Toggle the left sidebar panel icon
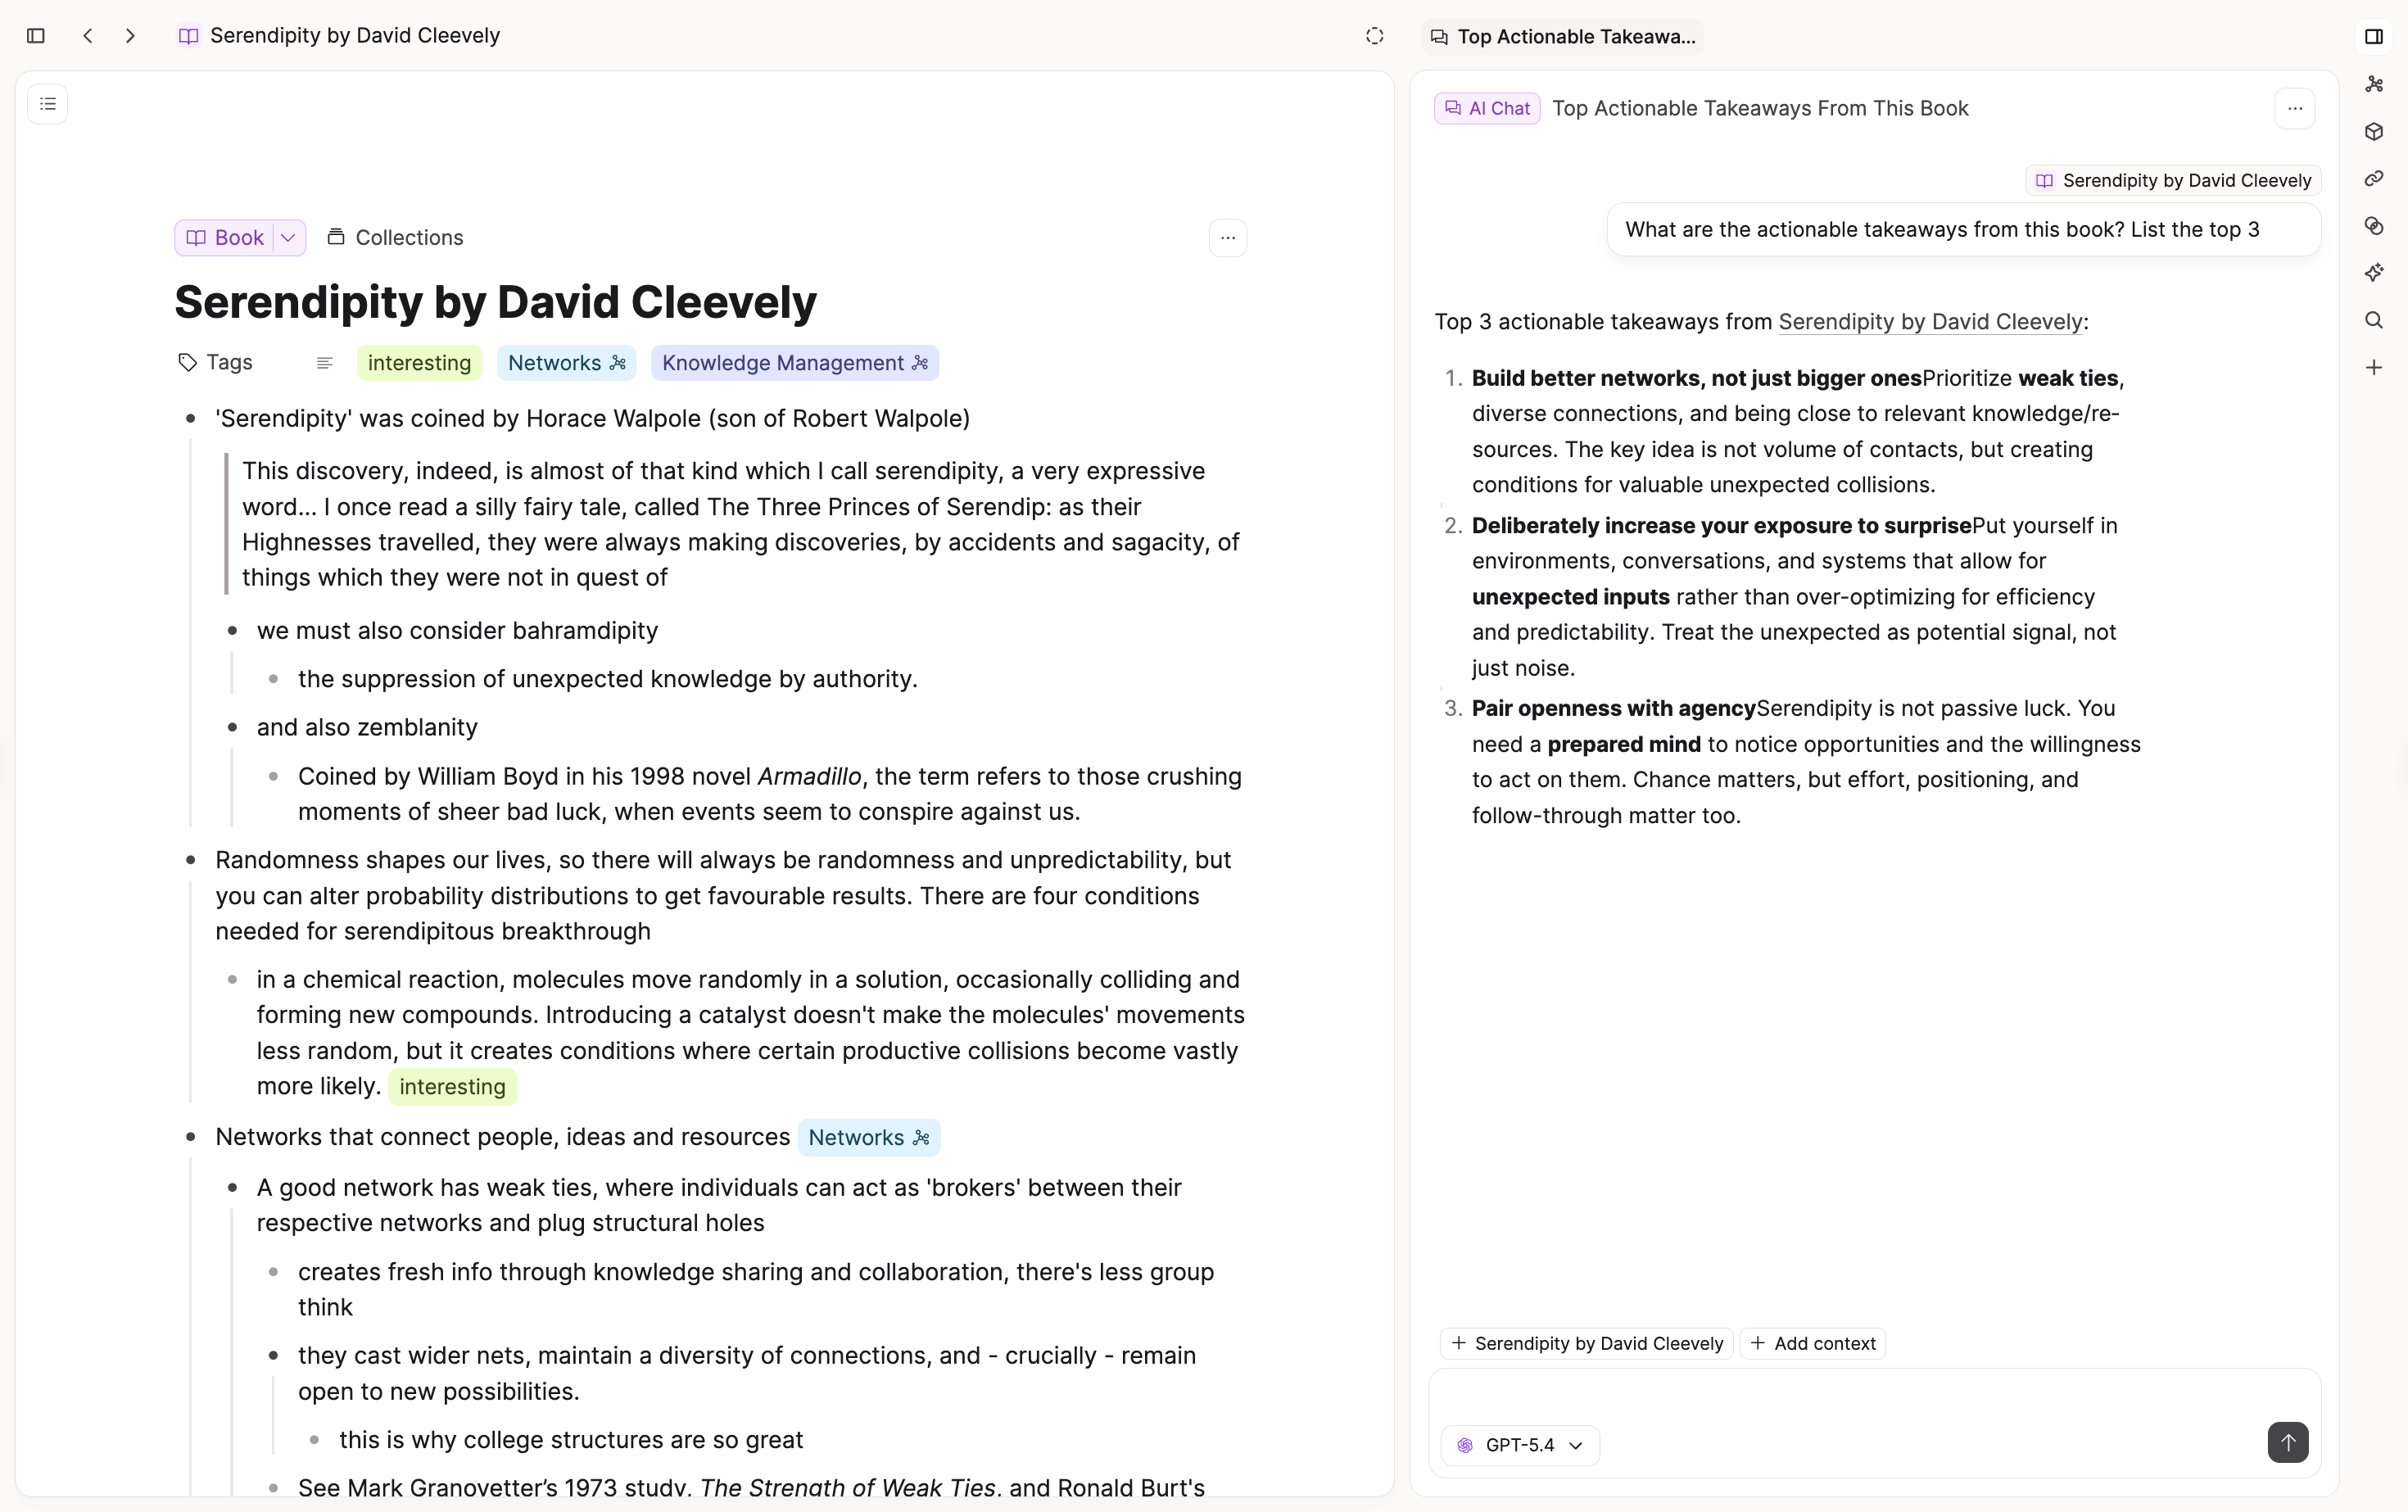This screenshot has width=2408, height=1512. [36, 36]
